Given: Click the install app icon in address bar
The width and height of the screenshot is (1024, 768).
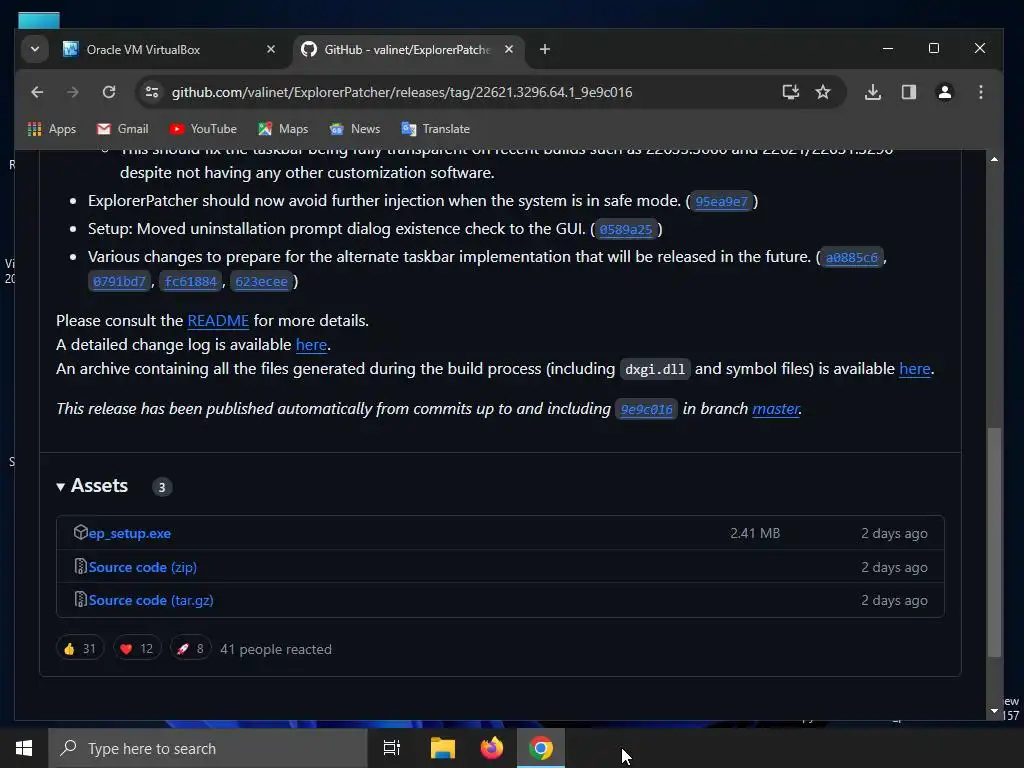Looking at the screenshot, I should (x=791, y=92).
